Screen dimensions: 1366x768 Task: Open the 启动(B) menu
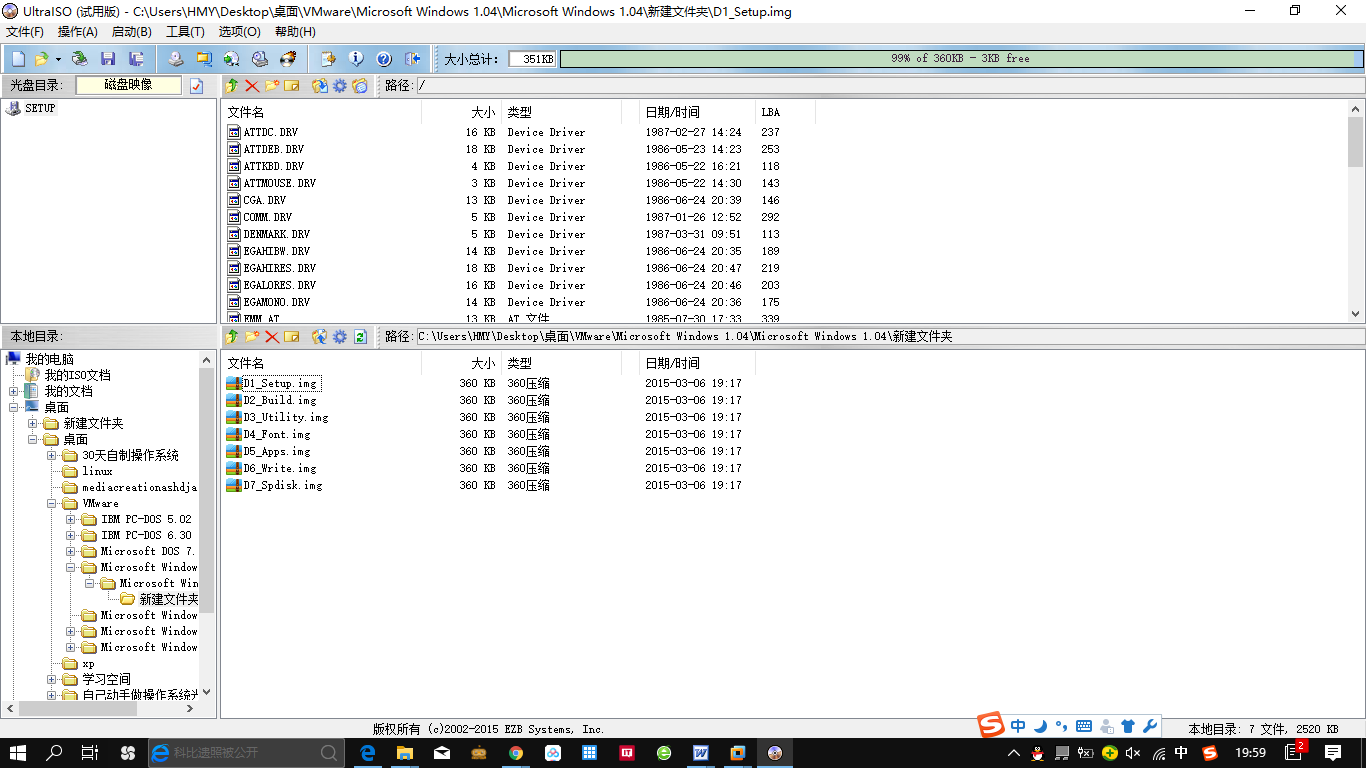(x=132, y=32)
